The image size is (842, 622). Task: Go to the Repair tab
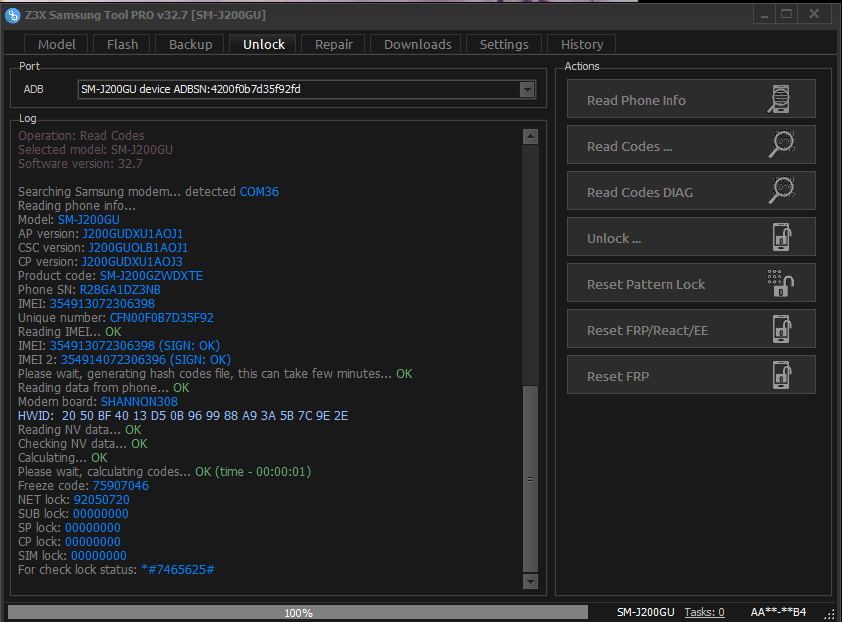[333, 45]
